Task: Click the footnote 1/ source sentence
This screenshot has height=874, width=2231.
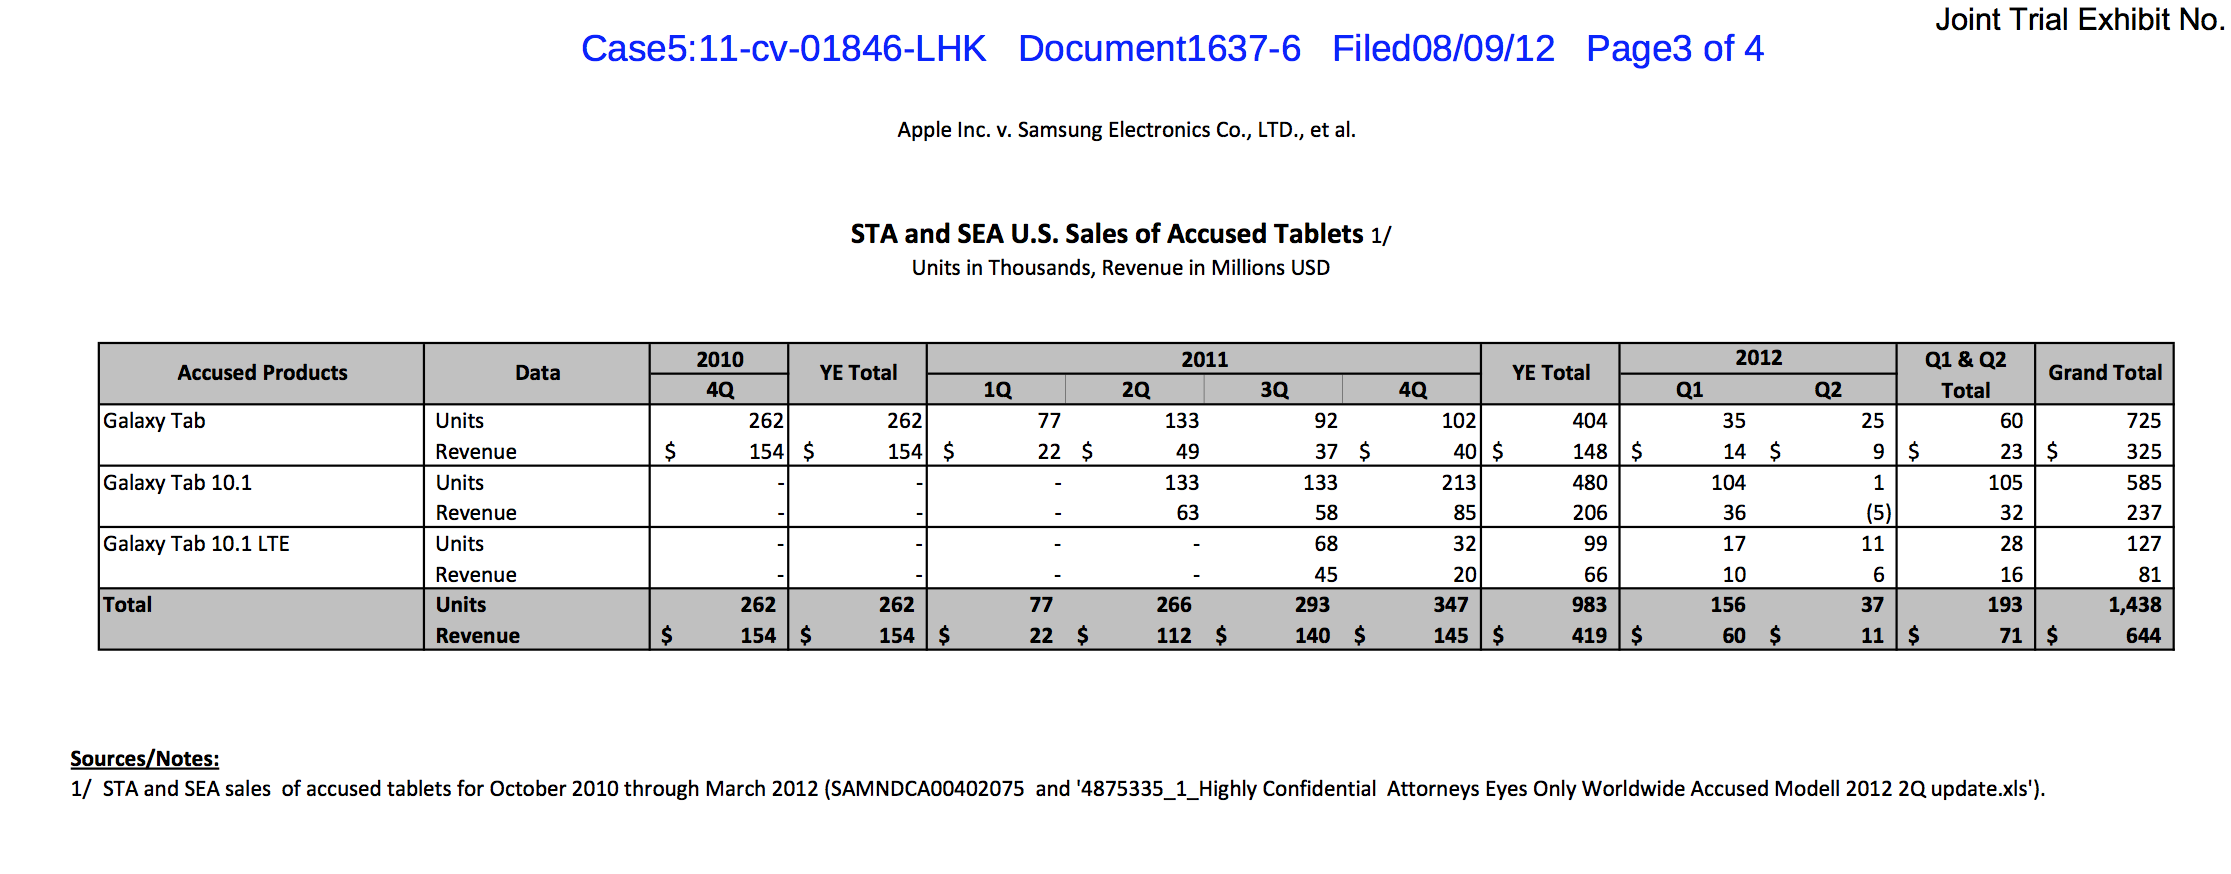Action: [1058, 789]
